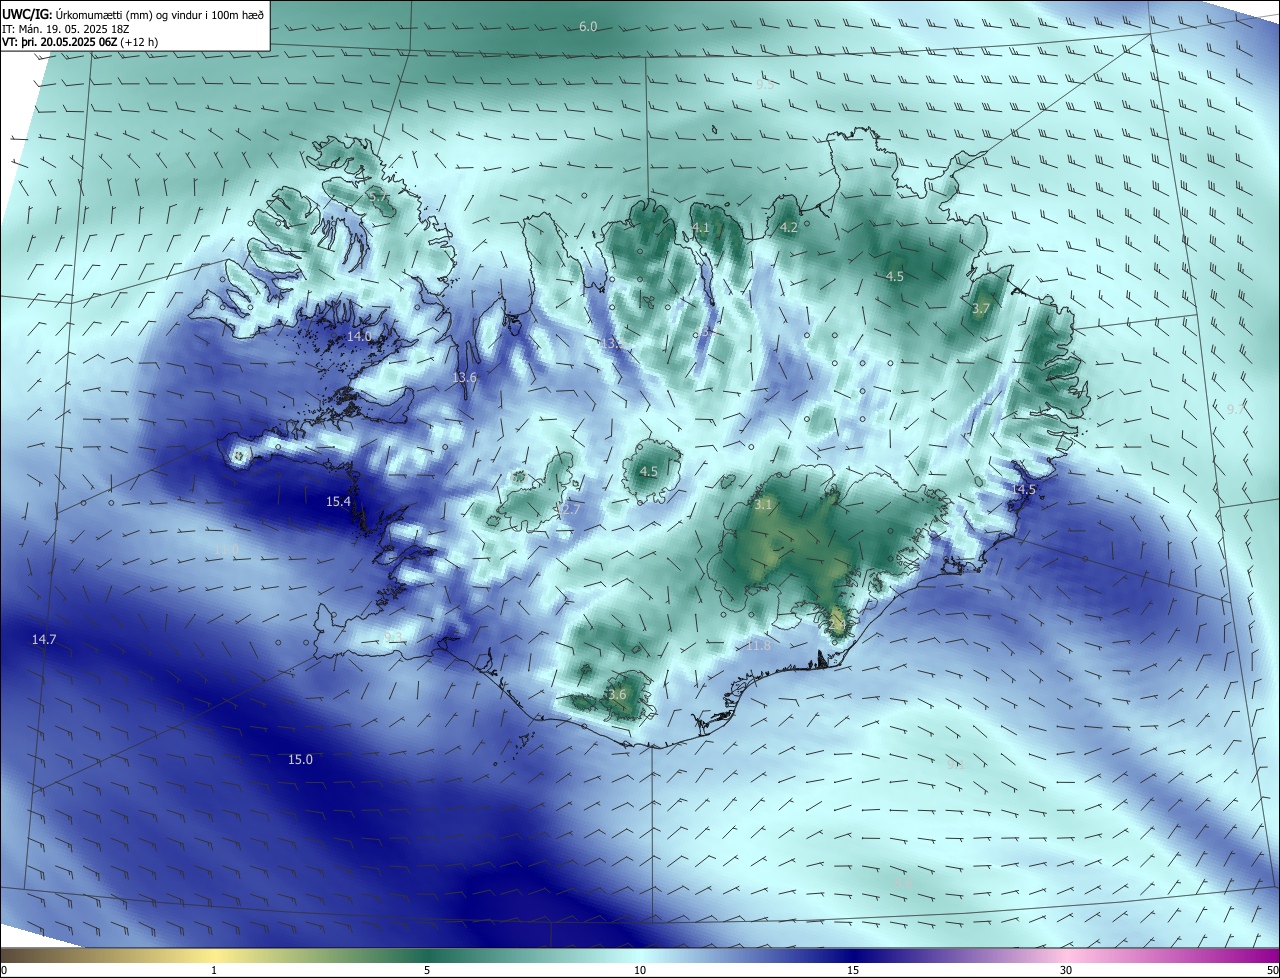Click the "15.0" value over the ocean
Viewport: 1280px width, 978px height.
pyautogui.click(x=300, y=760)
